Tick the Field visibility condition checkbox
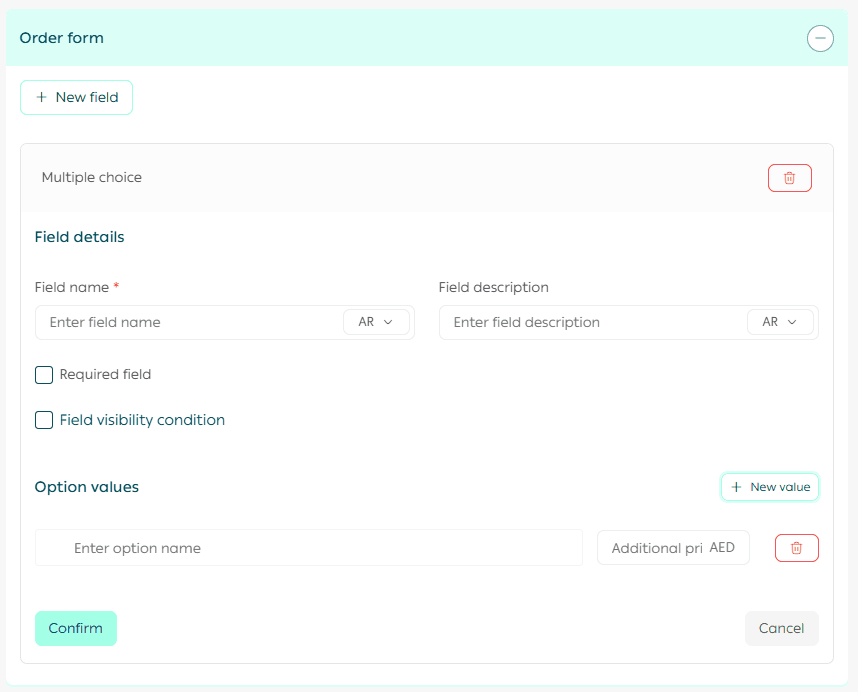The width and height of the screenshot is (858, 692). tap(44, 420)
